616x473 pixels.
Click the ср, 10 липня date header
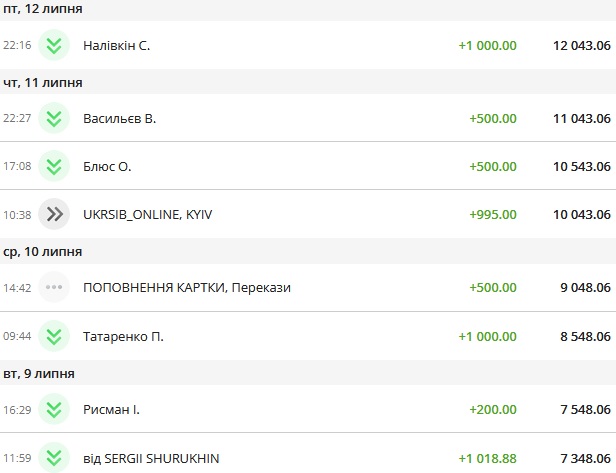click(x=42, y=251)
